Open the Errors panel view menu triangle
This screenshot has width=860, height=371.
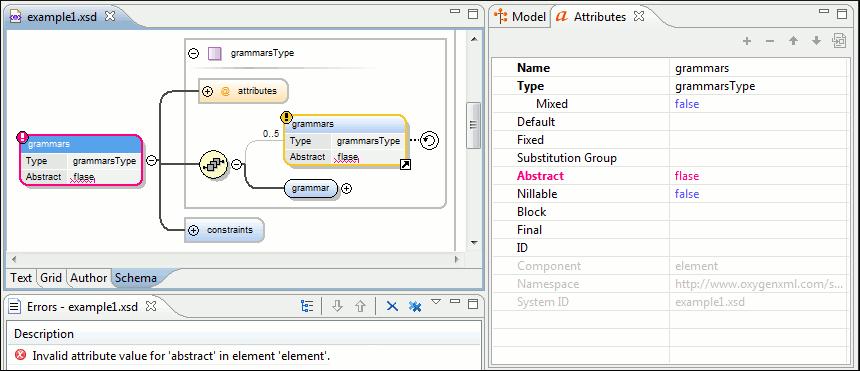pyautogui.click(x=436, y=301)
